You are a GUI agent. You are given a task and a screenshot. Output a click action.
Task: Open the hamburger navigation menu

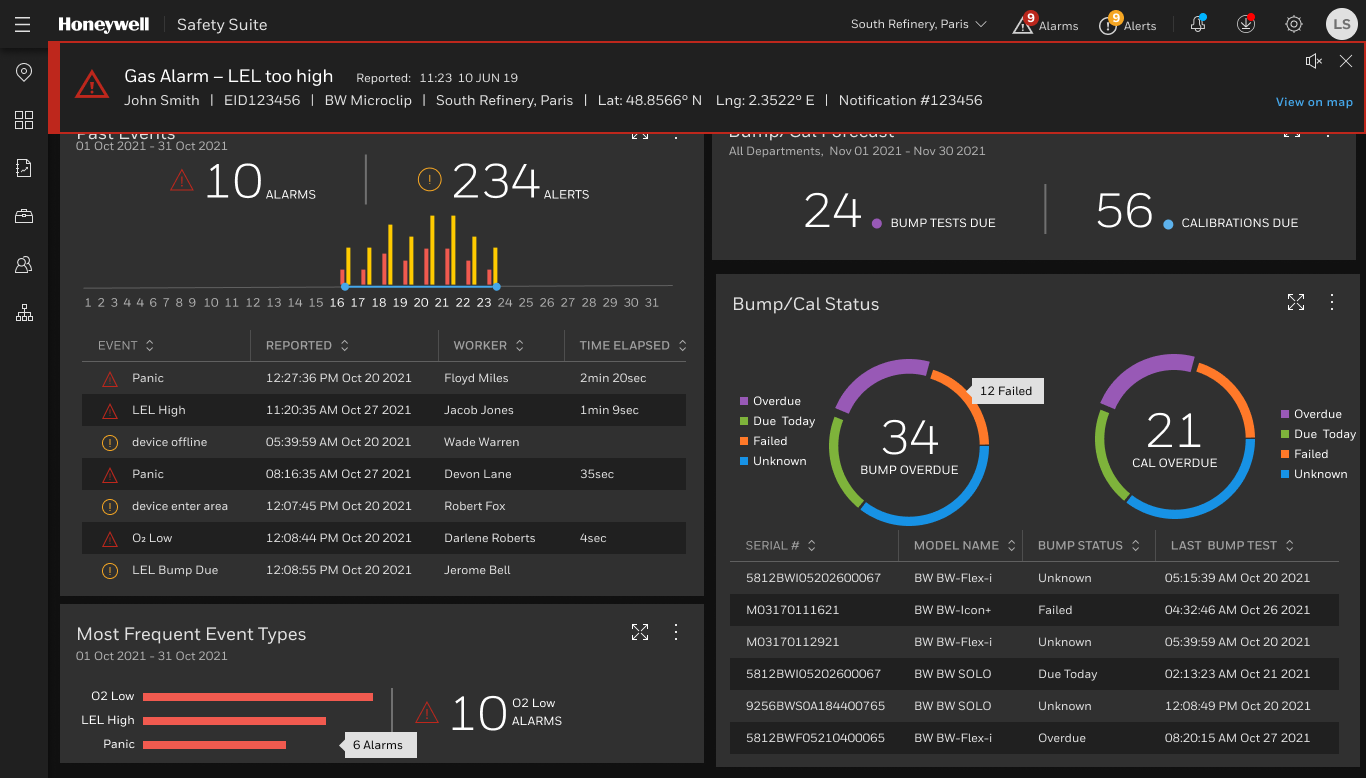pos(23,24)
